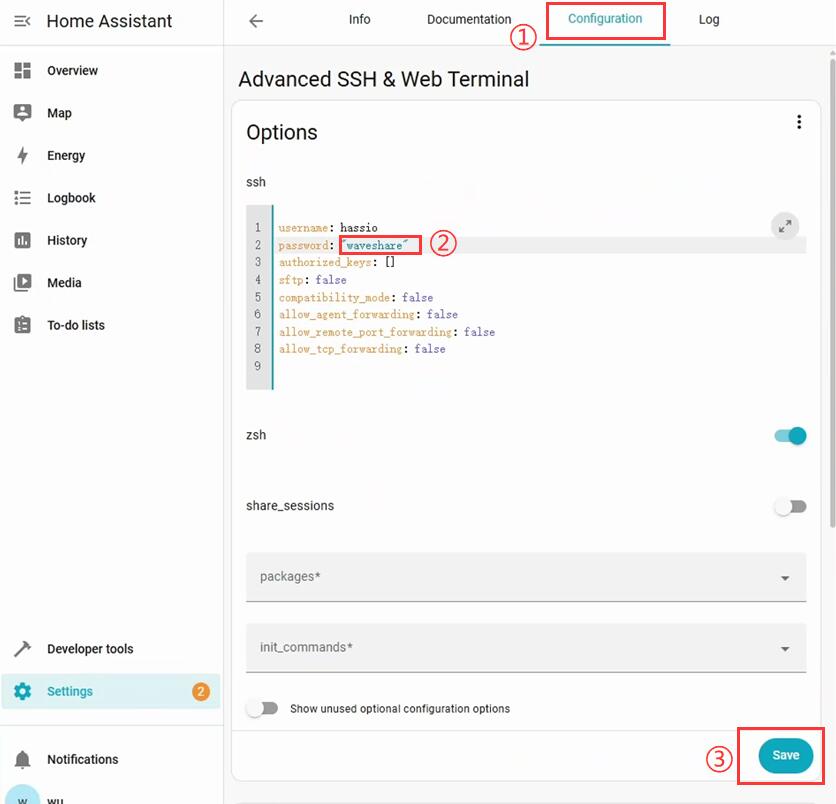Expand the packages dropdown
836x804 pixels.
pos(785,578)
